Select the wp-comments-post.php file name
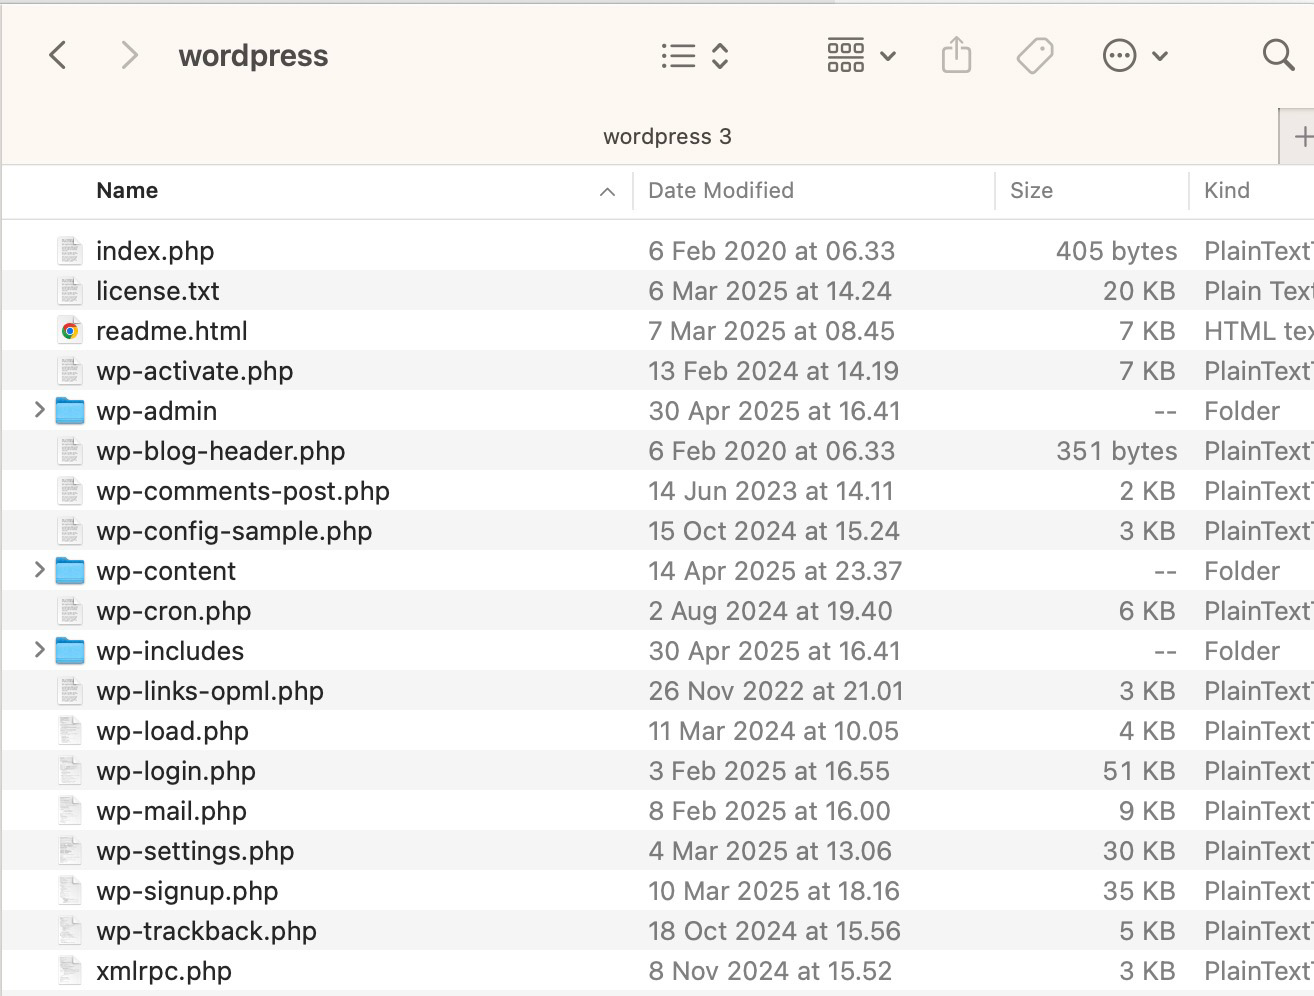 [243, 491]
